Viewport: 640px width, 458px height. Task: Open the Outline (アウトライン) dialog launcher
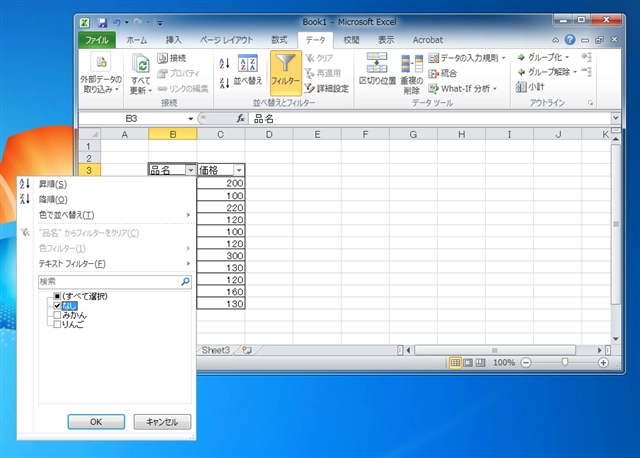[x=590, y=103]
